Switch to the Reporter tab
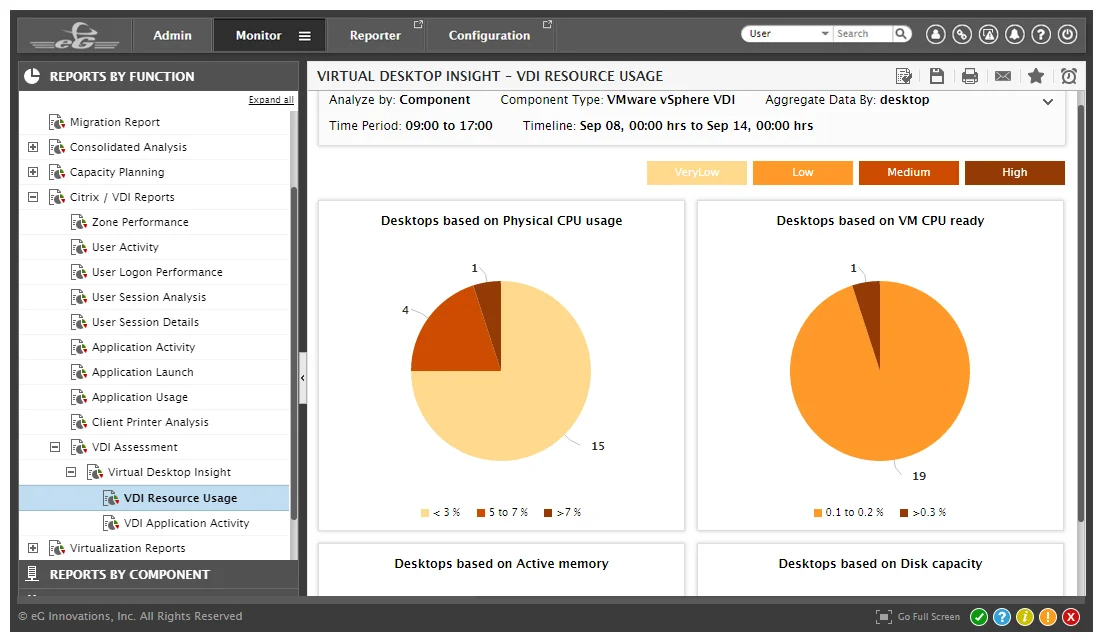Screen dimensions: 1103x642 [375, 35]
